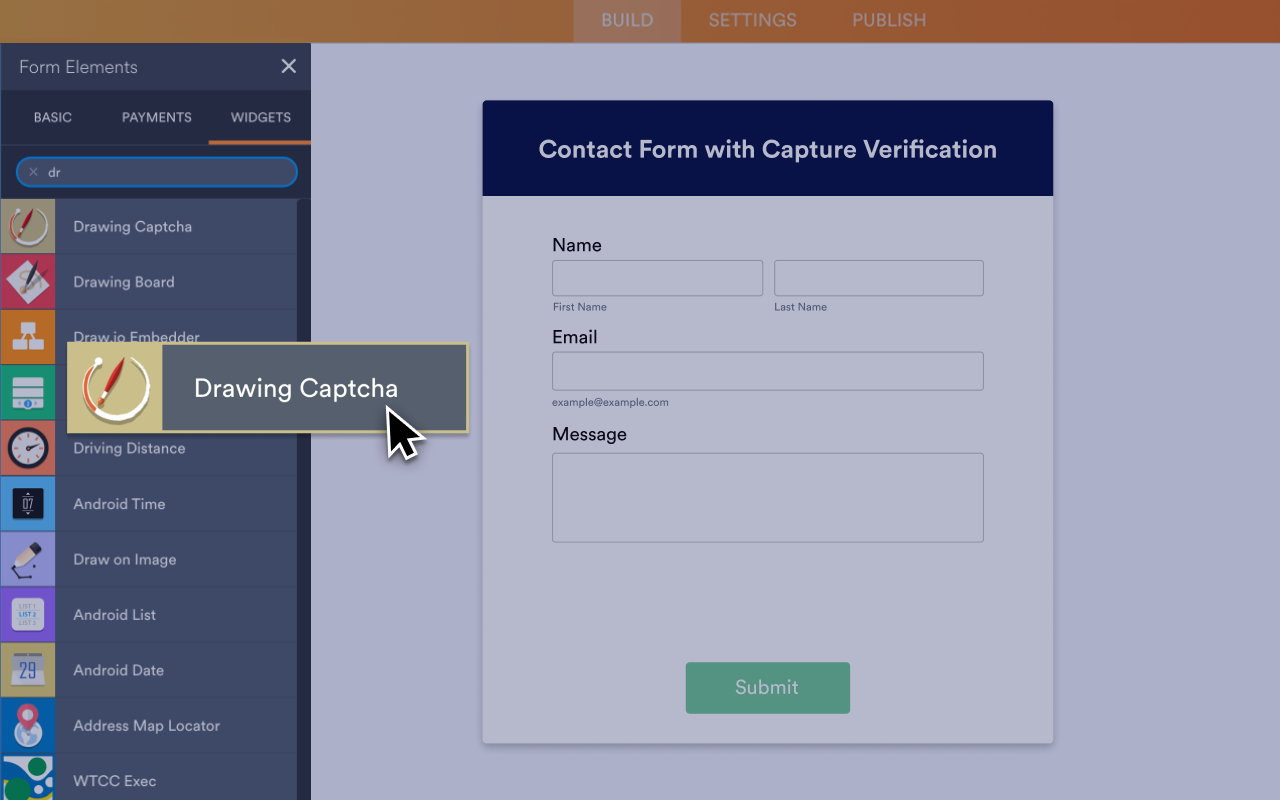Click the Draw on Image pencil icon
Image resolution: width=1280 pixels, height=800 pixels.
click(x=29, y=559)
